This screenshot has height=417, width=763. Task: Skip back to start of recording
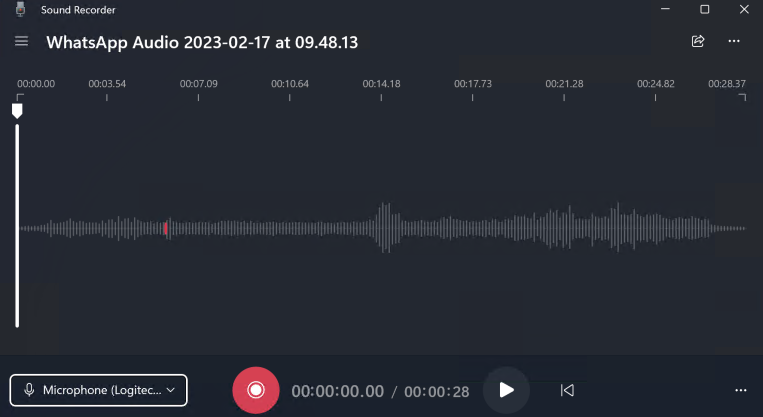(x=567, y=390)
